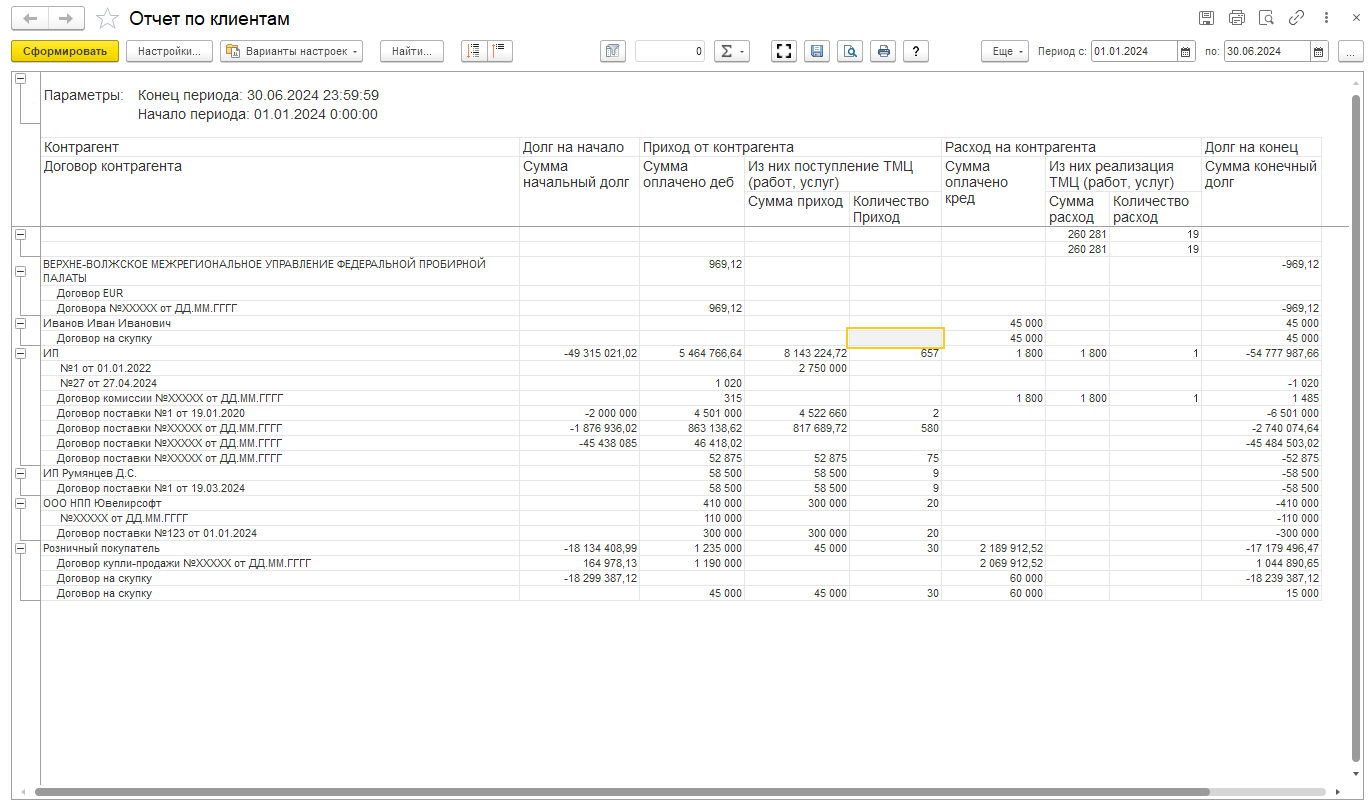1368x804 pixels.
Task: Open preview with toolbar magnifier-page icon
Action: (850, 51)
